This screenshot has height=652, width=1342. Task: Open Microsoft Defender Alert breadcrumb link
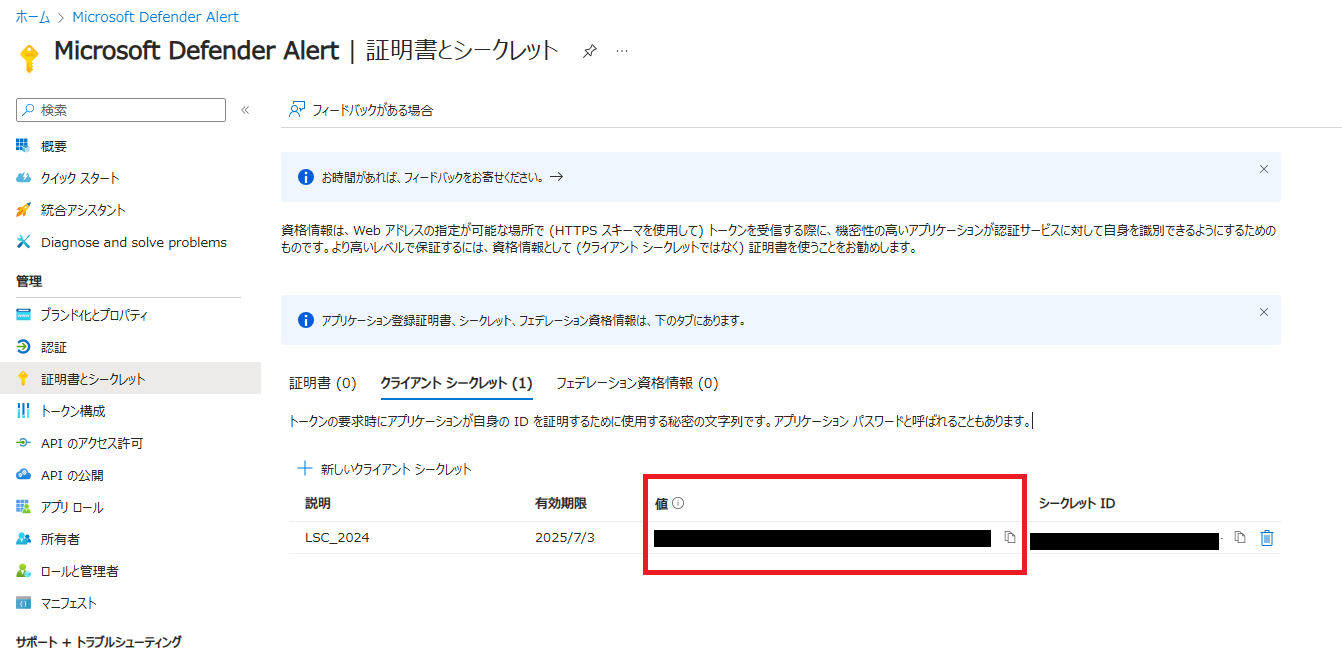pos(155,17)
